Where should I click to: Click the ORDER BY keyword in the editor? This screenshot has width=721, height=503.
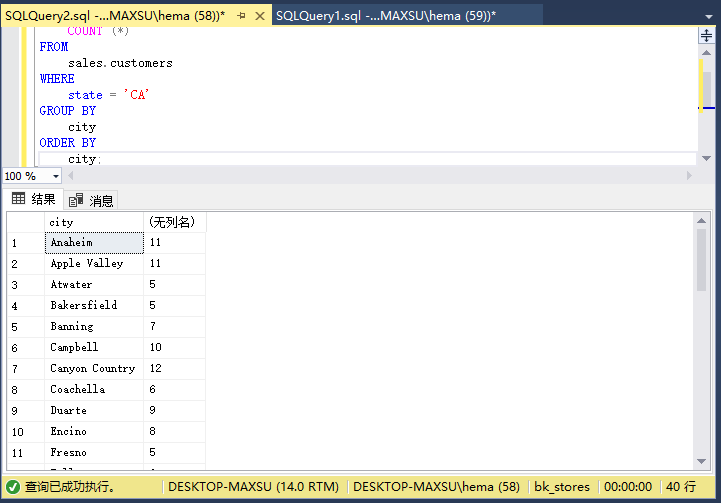tap(68, 143)
